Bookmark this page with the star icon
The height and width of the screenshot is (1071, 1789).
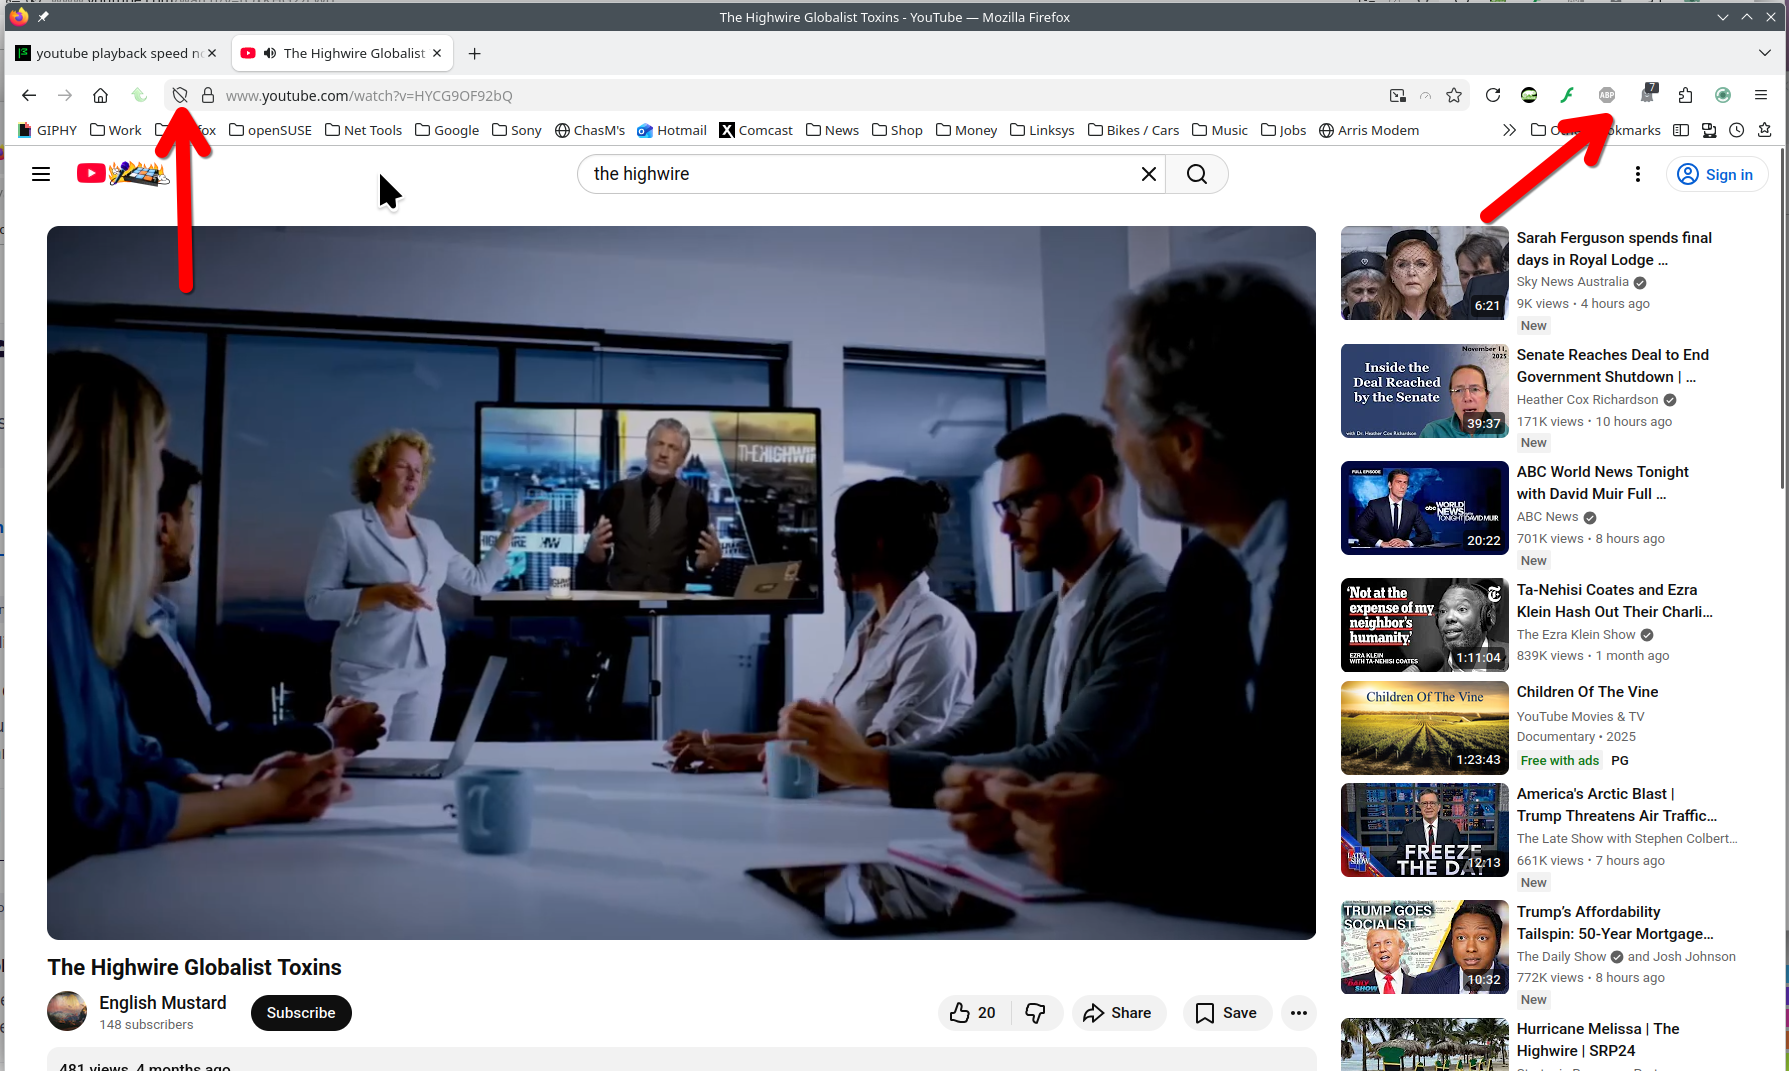coord(1454,95)
